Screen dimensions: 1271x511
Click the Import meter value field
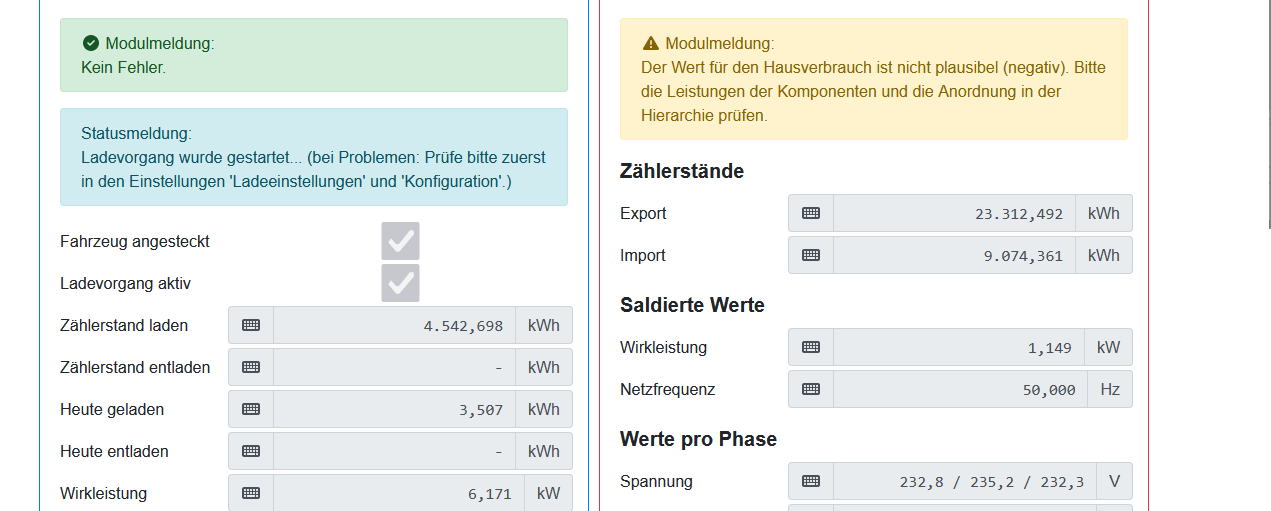coord(954,255)
